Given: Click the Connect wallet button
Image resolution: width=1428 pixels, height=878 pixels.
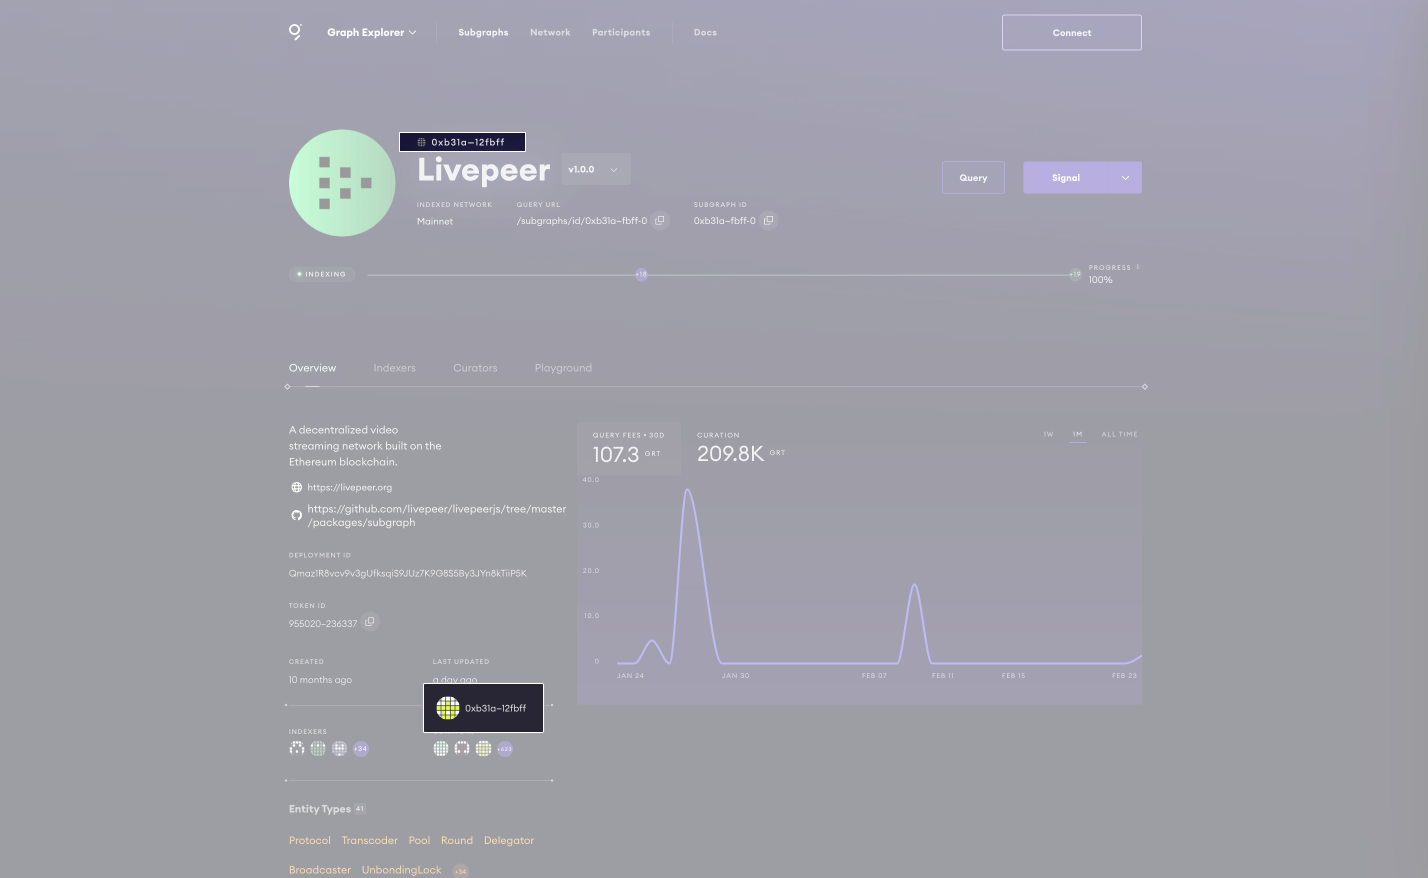Looking at the screenshot, I should tap(1071, 32).
